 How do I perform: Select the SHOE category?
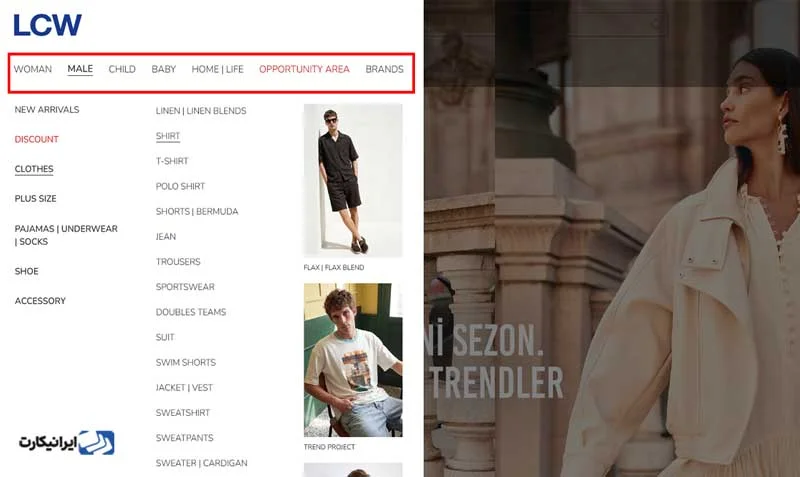[x=27, y=271]
